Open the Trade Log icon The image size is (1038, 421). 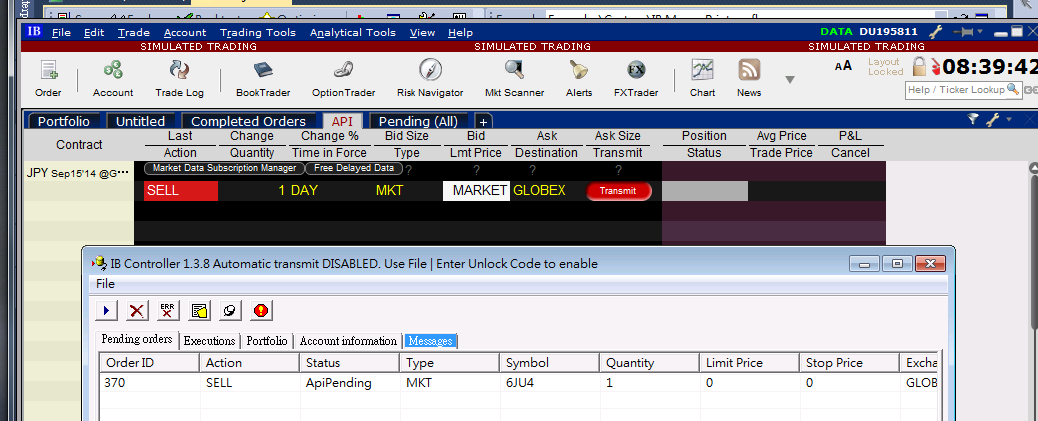coord(179,78)
